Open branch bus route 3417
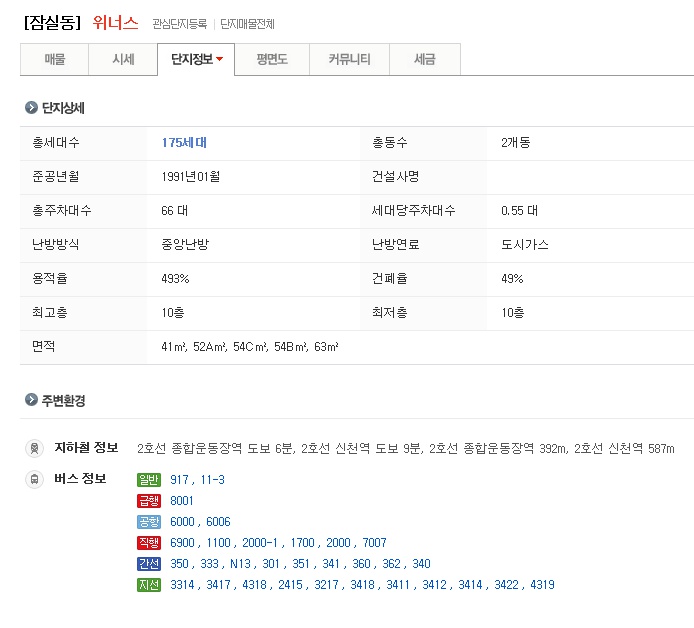This screenshot has height=628, width=694. point(218,585)
